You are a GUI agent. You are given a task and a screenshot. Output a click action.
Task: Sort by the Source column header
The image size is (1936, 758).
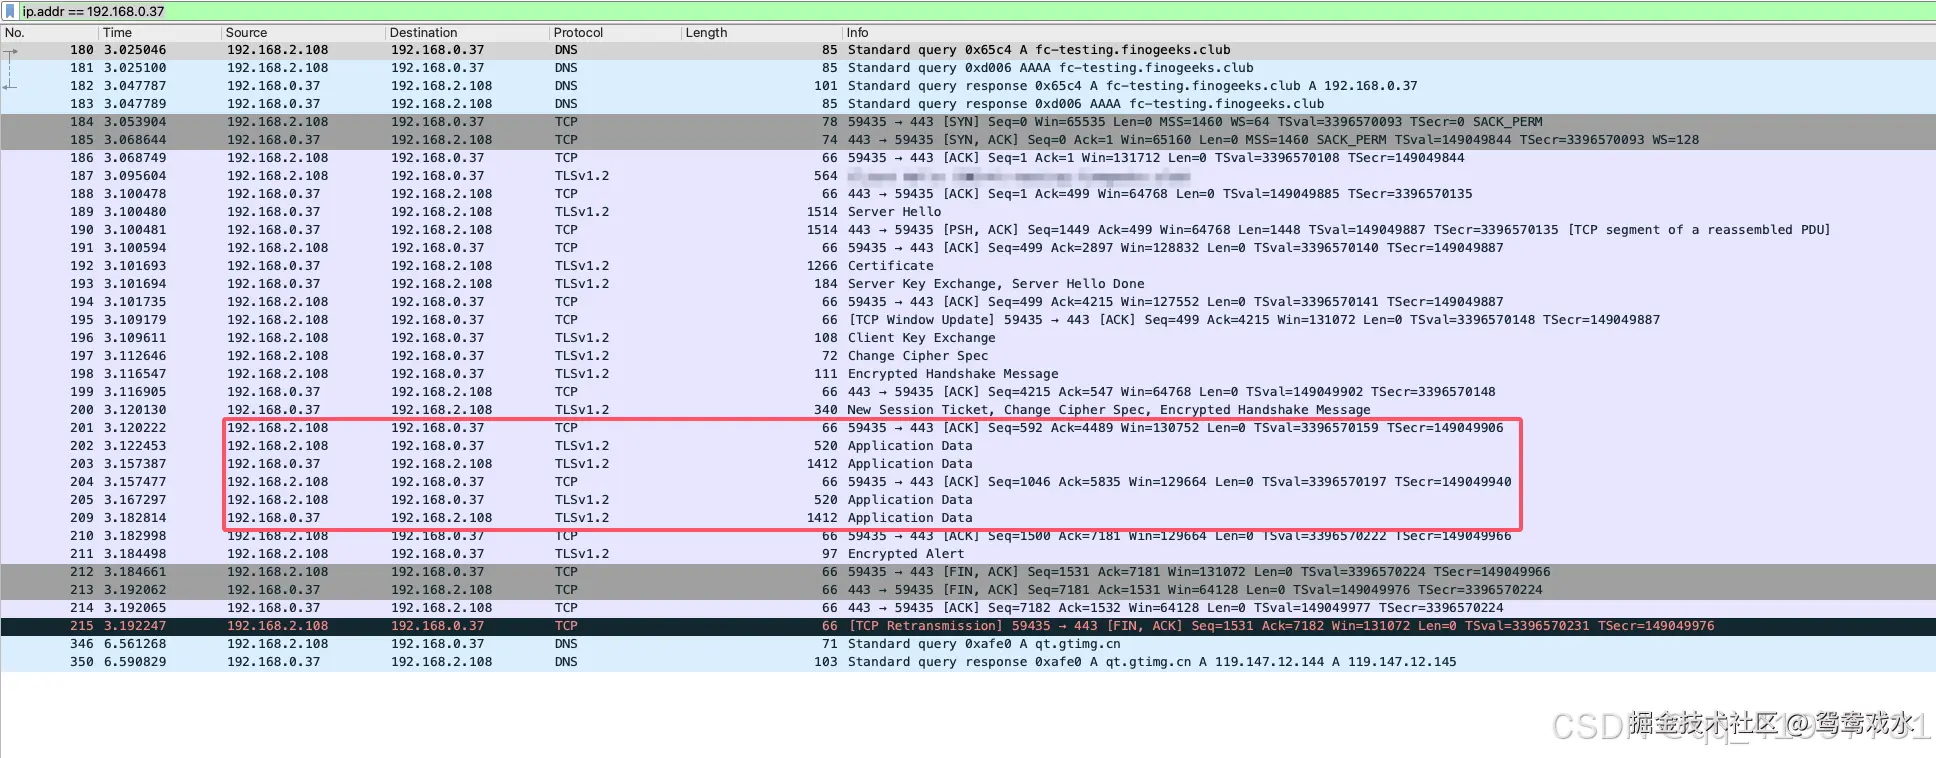(303, 33)
